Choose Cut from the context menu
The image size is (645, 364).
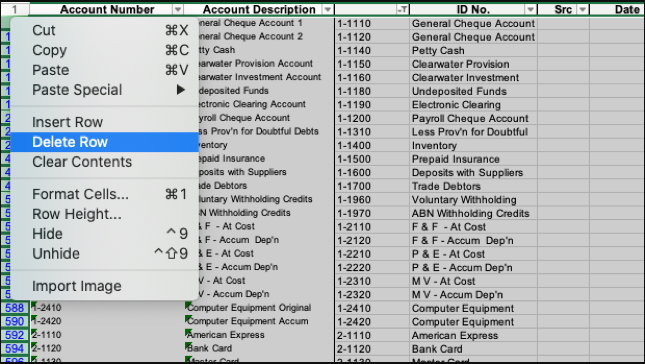104,30
